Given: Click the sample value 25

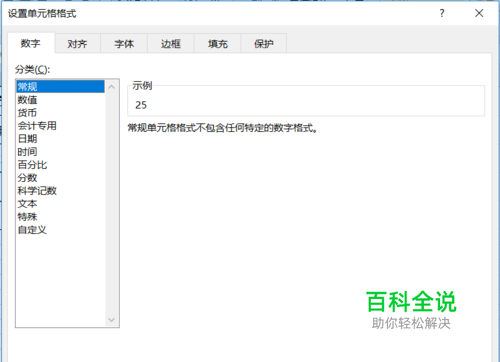Looking at the screenshot, I should pyautogui.click(x=141, y=105).
